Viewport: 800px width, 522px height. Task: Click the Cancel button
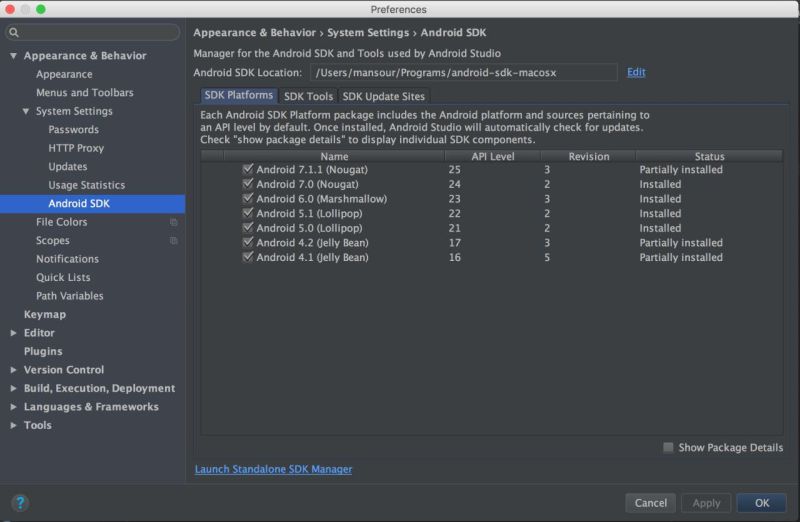click(x=651, y=503)
